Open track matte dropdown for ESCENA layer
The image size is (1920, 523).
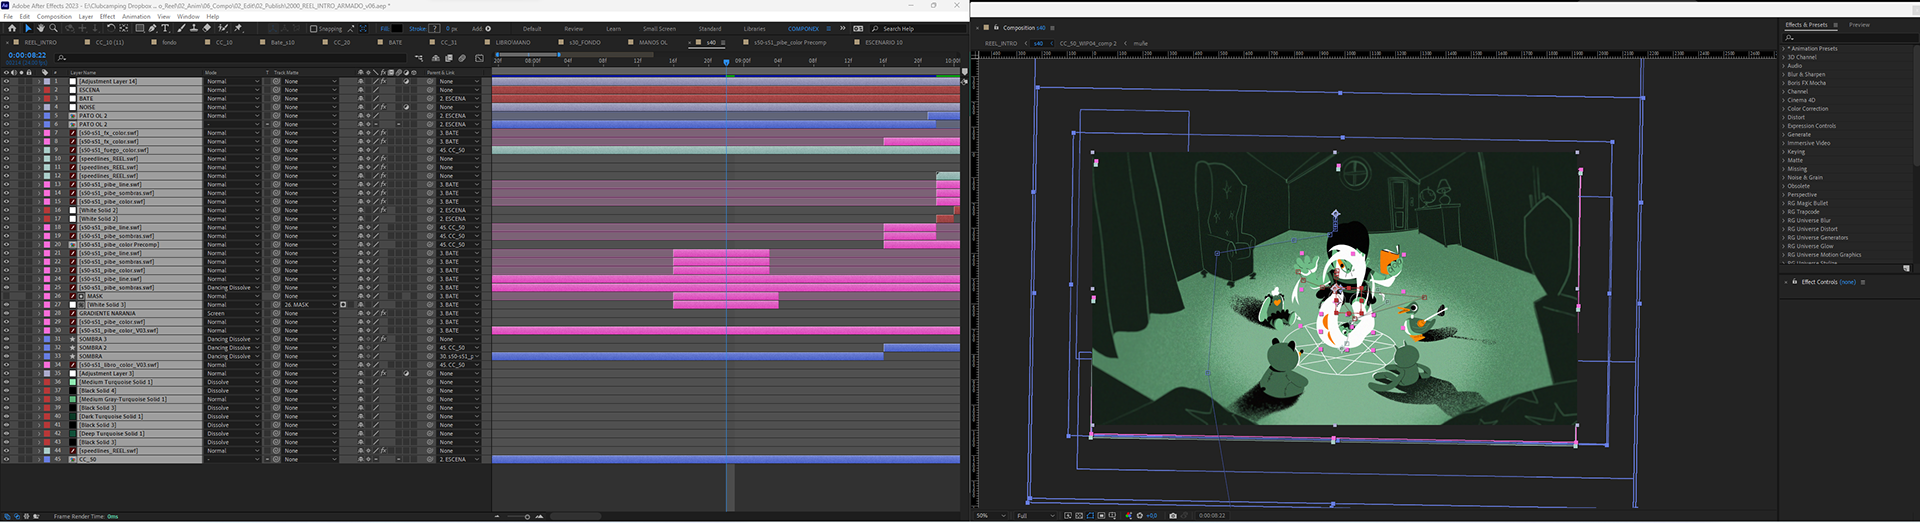[x=310, y=90]
